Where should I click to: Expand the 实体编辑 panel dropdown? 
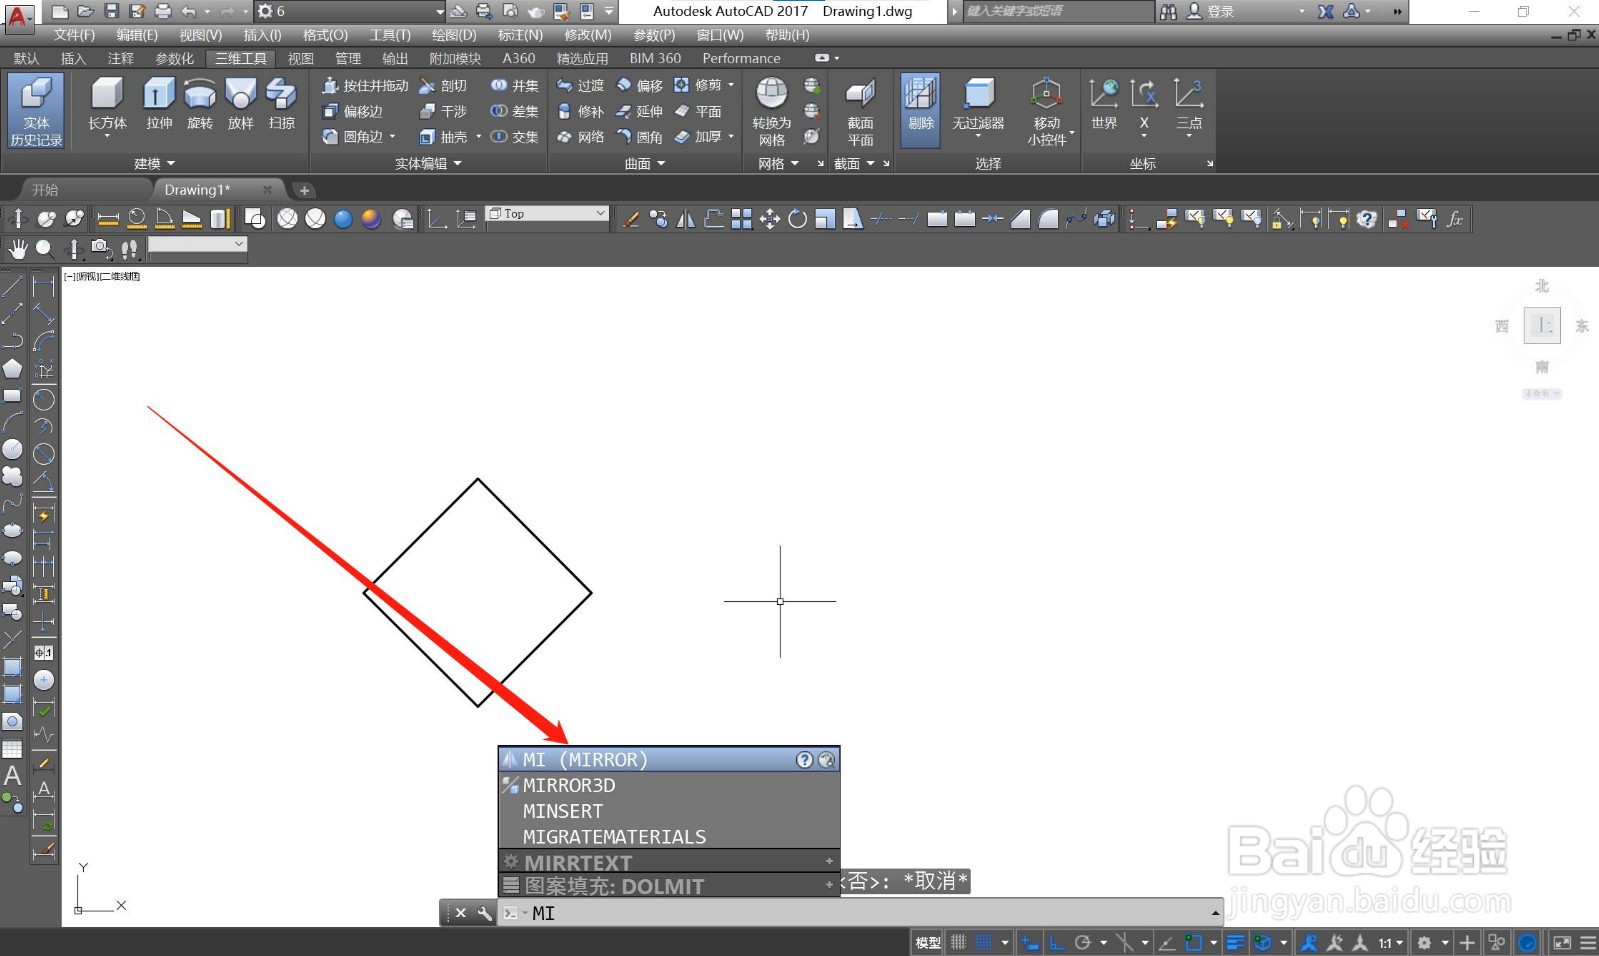coord(428,163)
